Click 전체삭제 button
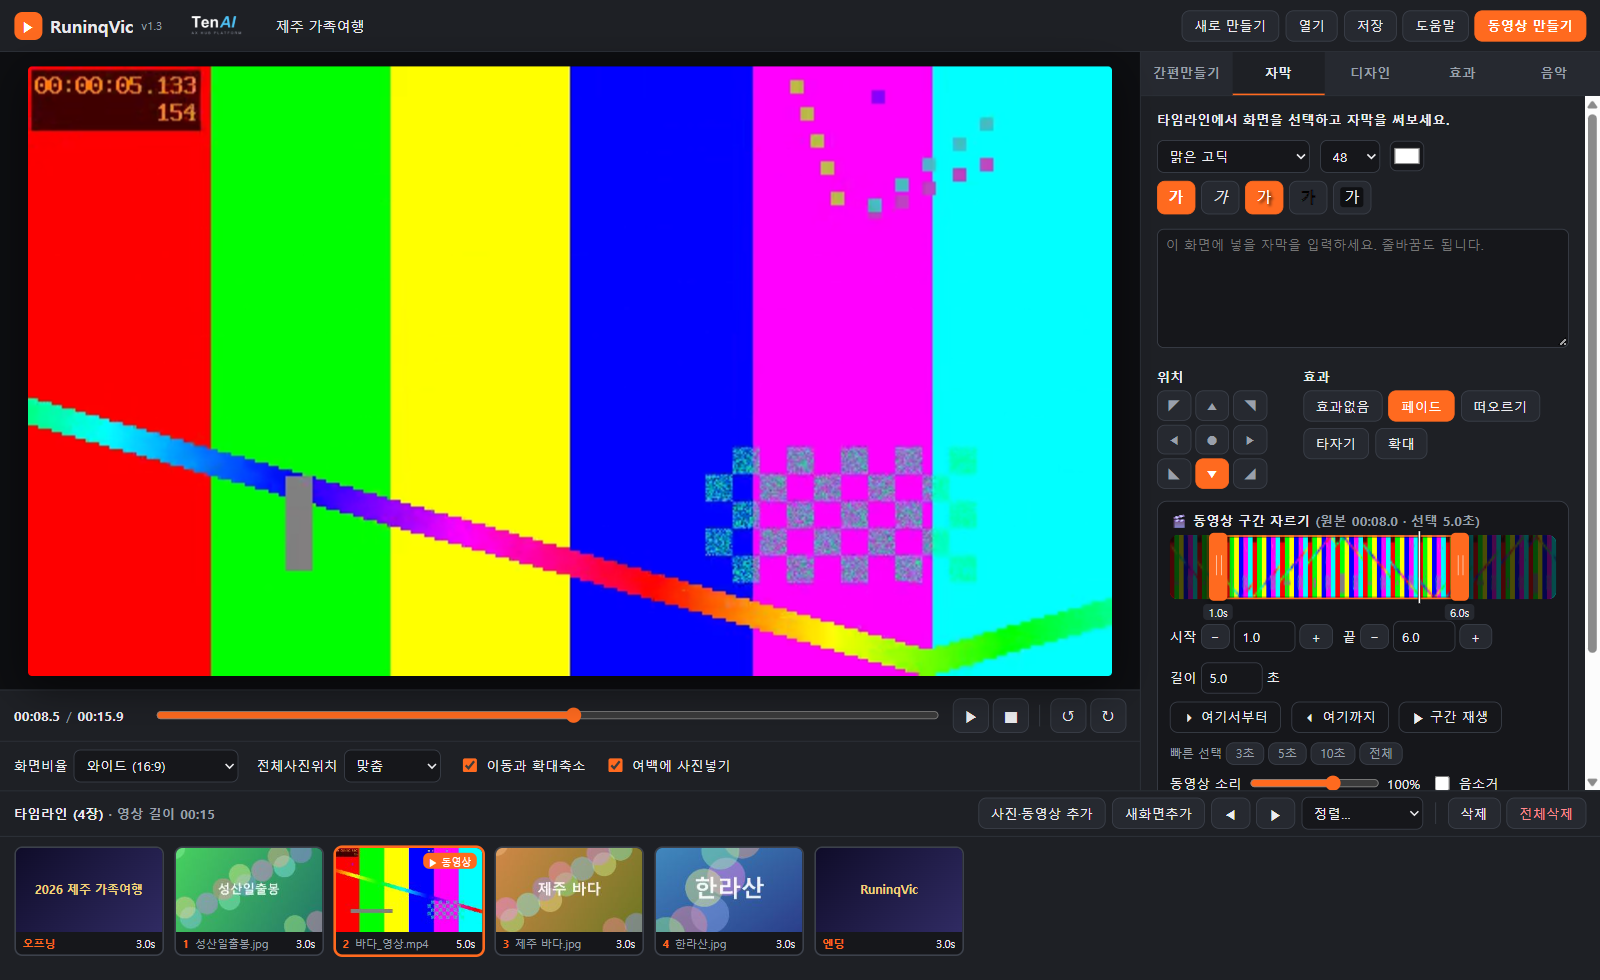Viewport: 1600px width, 980px height. click(x=1546, y=814)
